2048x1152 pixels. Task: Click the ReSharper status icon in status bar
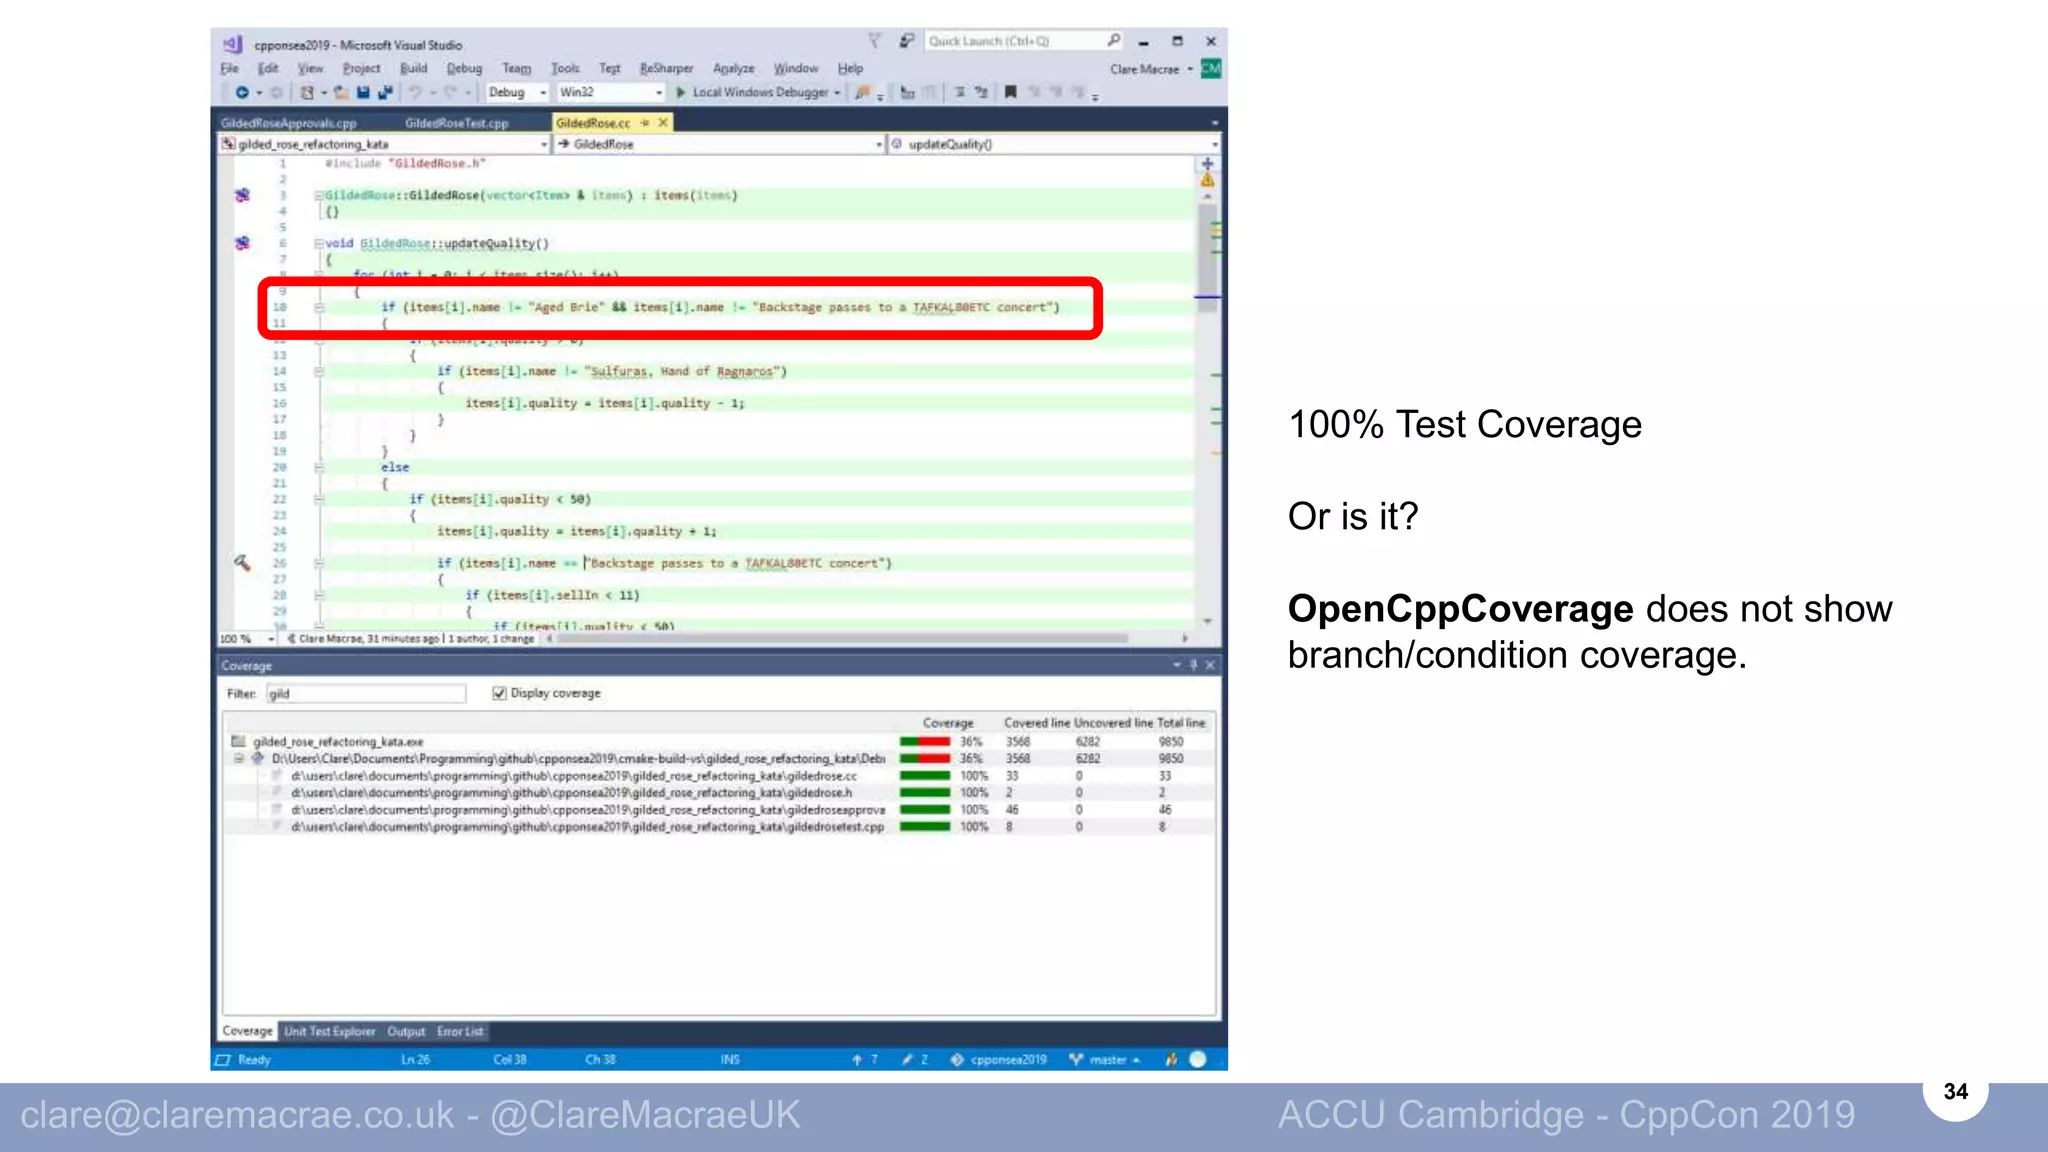coord(1171,1059)
